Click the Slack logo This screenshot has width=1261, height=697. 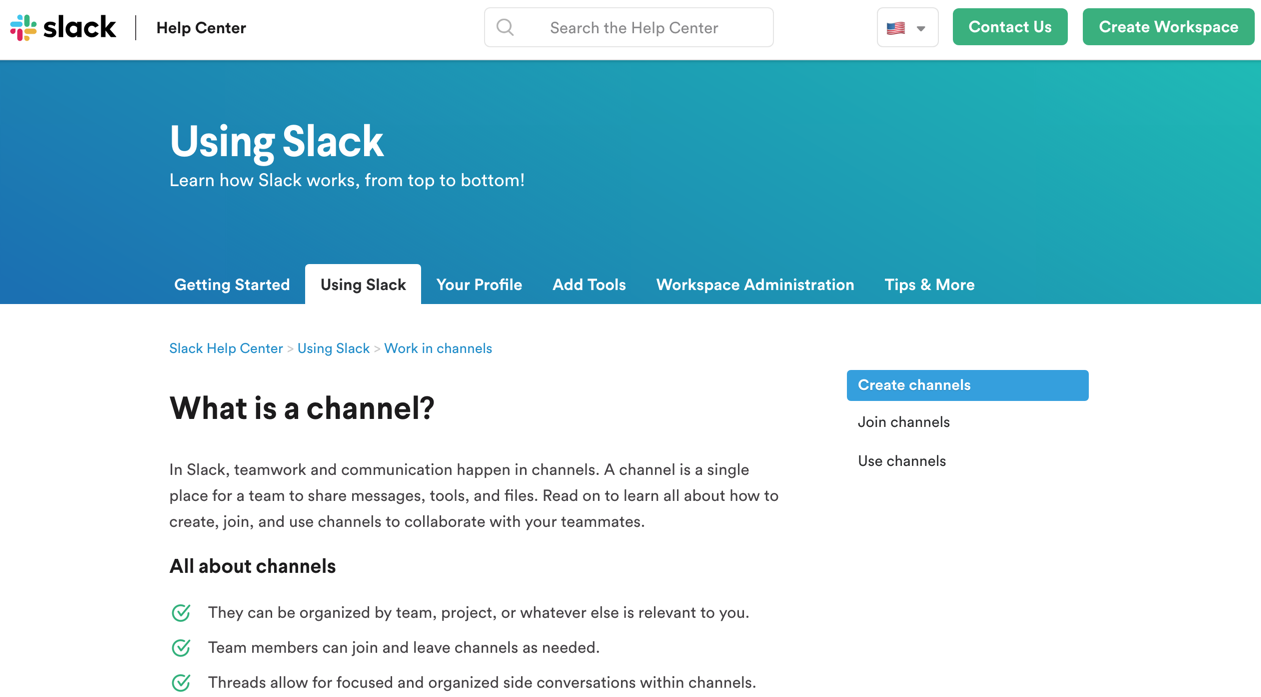click(63, 28)
